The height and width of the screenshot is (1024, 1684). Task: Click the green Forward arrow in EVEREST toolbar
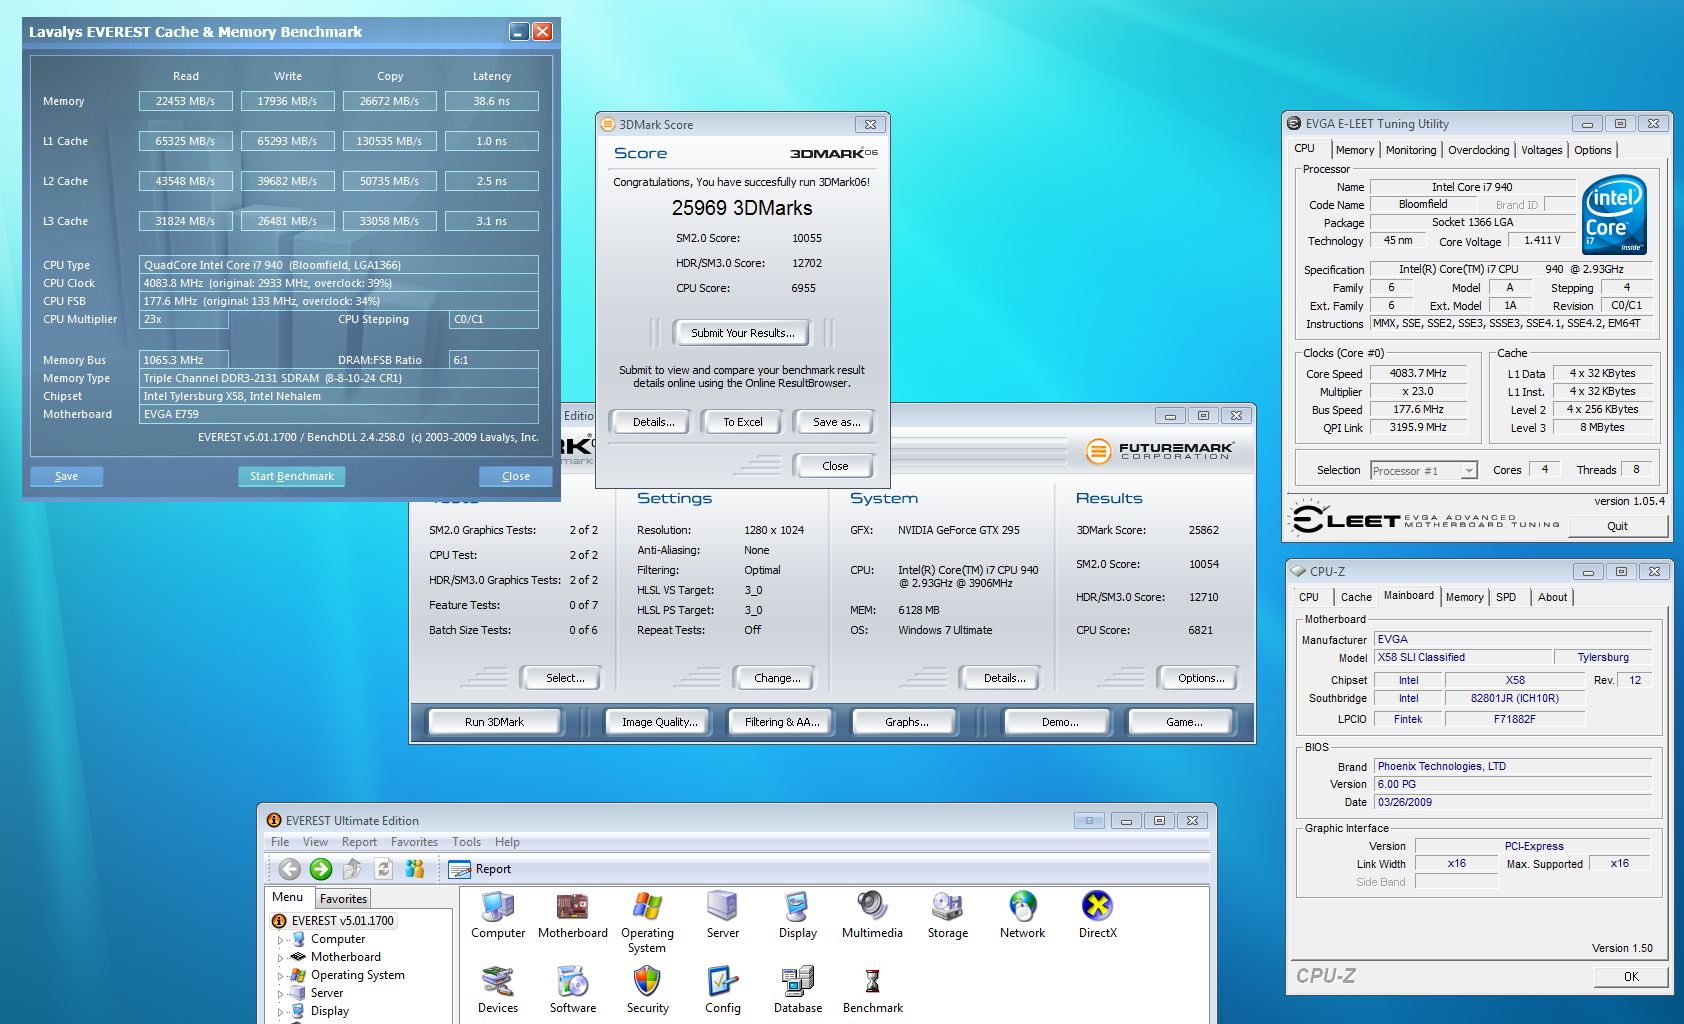click(x=321, y=869)
